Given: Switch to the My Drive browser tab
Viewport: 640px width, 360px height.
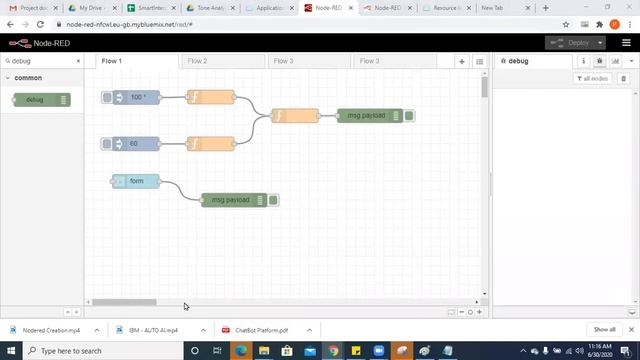Looking at the screenshot, I should pyautogui.click(x=93, y=8).
